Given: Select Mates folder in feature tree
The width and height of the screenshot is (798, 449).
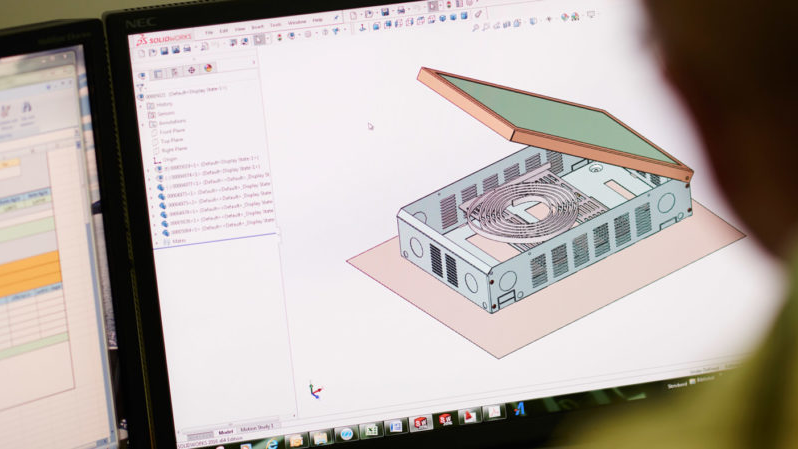Looking at the screenshot, I should point(175,241).
